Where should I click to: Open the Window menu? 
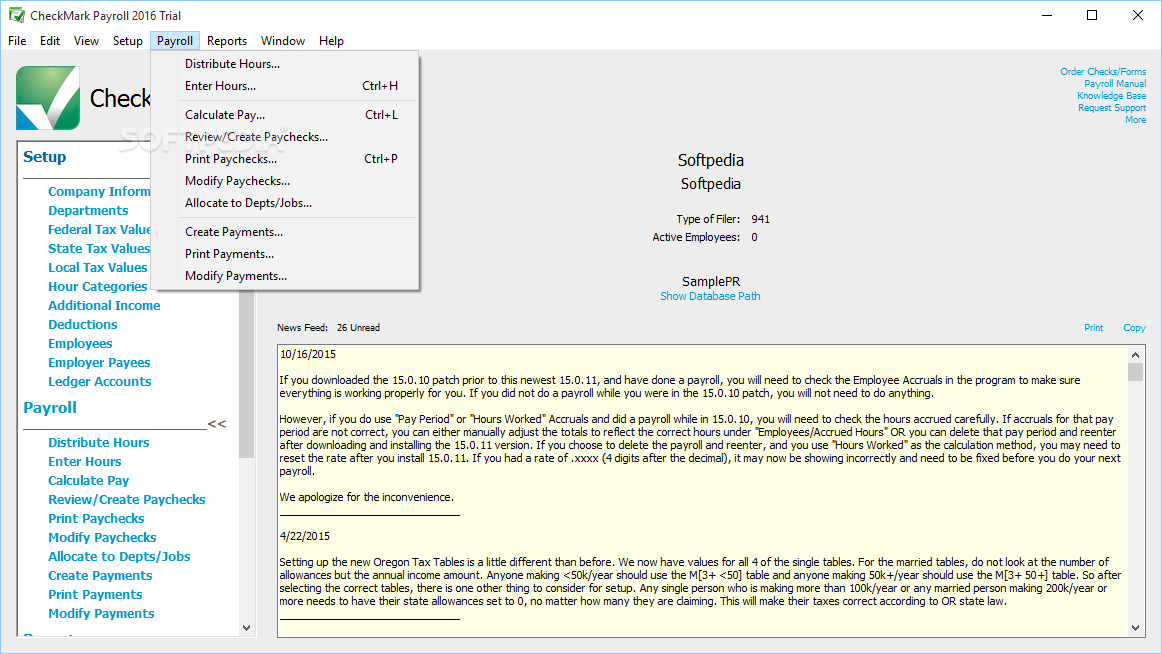pos(282,41)
